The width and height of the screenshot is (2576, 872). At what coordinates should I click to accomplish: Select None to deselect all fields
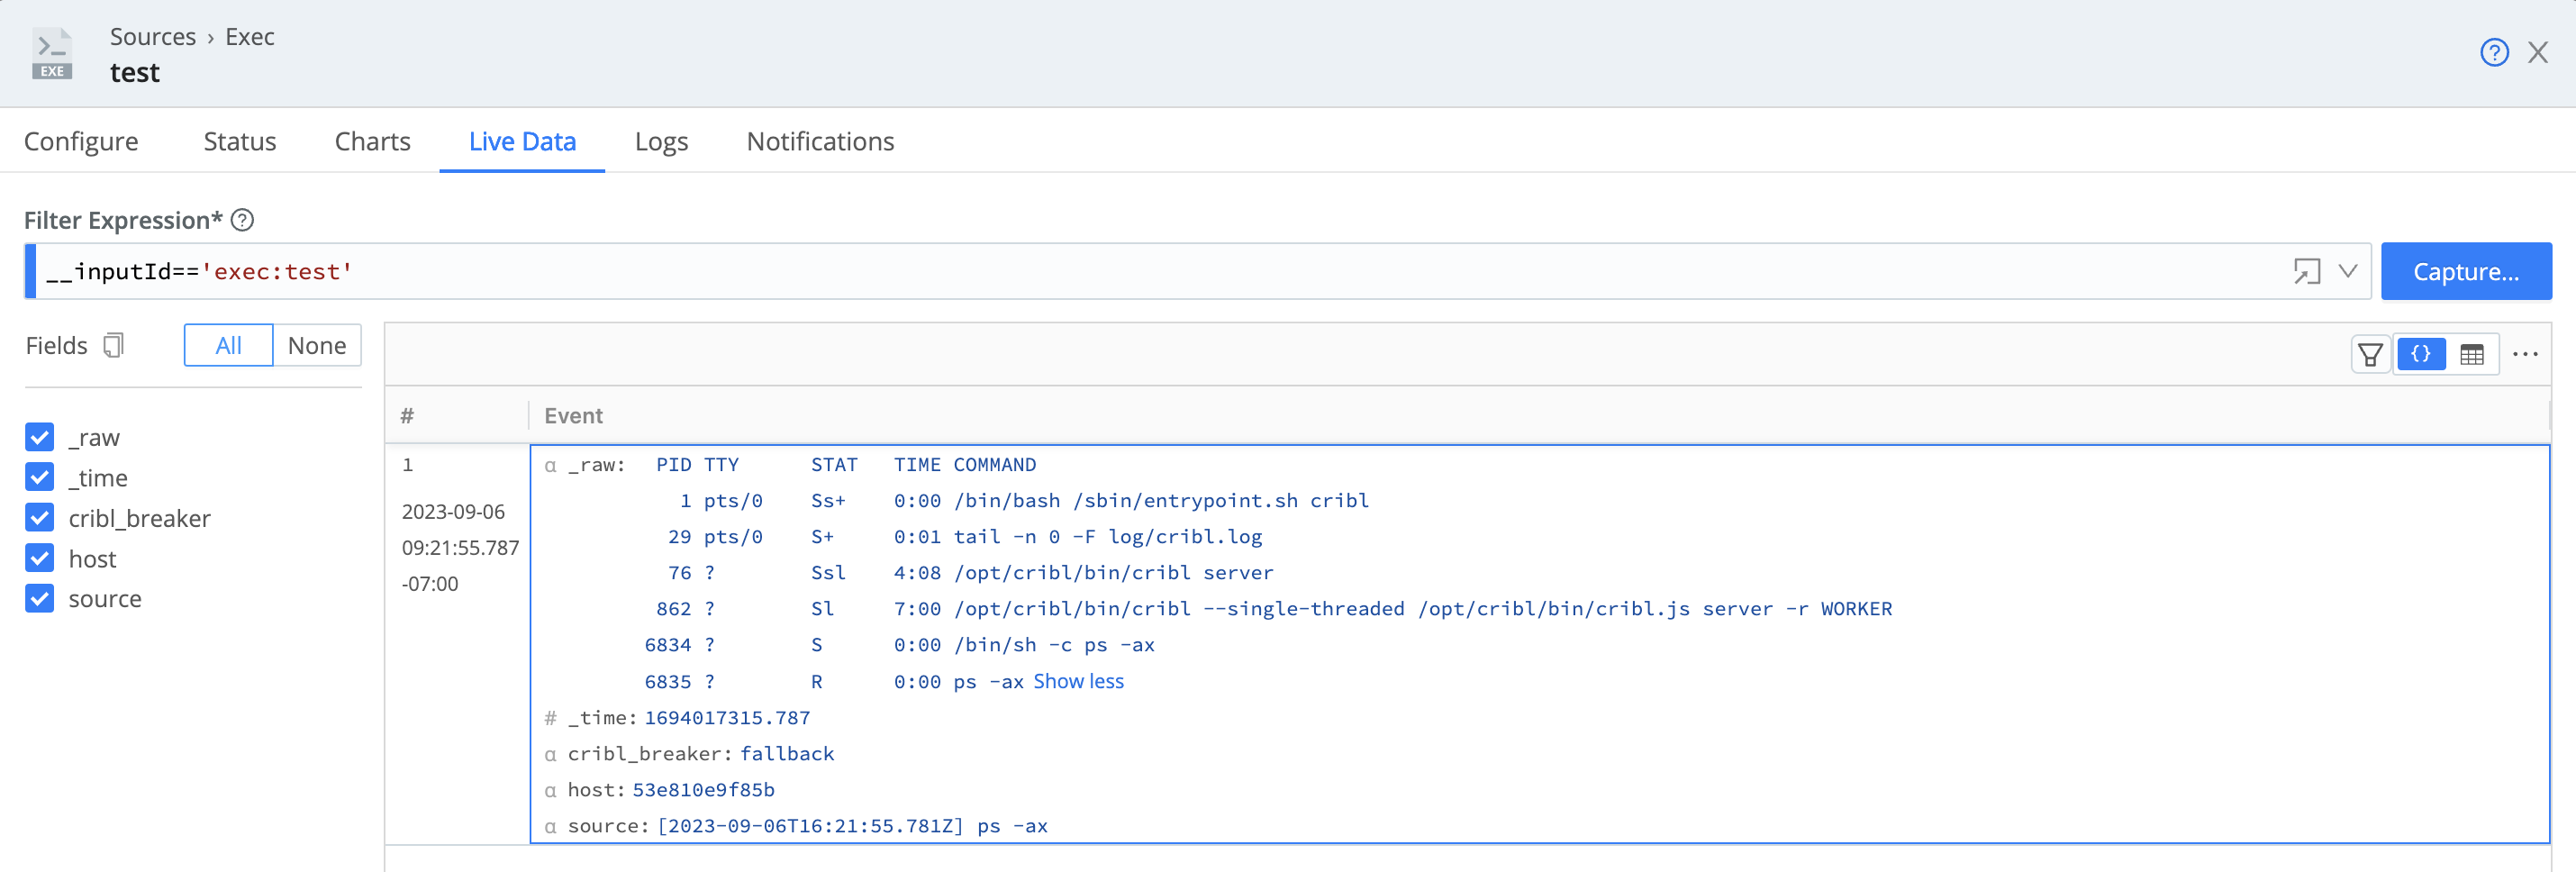(x=316, y=345)
